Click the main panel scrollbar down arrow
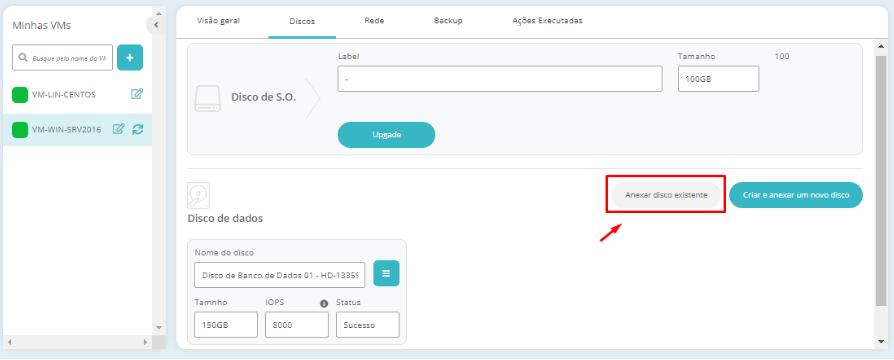This screenshot has width=894, height=360. point(881,342)
